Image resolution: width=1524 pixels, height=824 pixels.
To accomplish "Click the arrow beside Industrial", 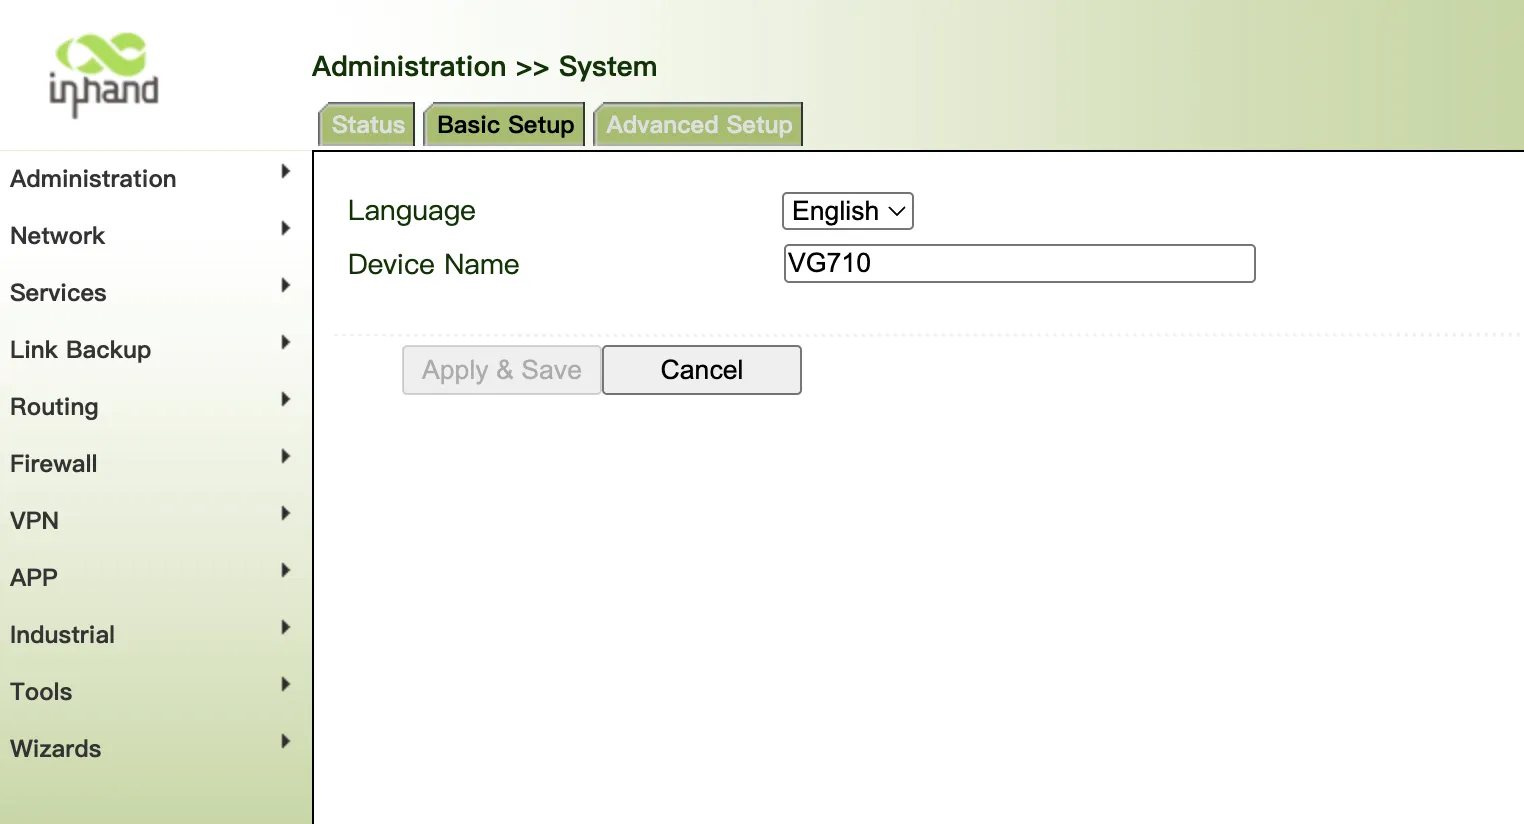I will tap(286, 627).
